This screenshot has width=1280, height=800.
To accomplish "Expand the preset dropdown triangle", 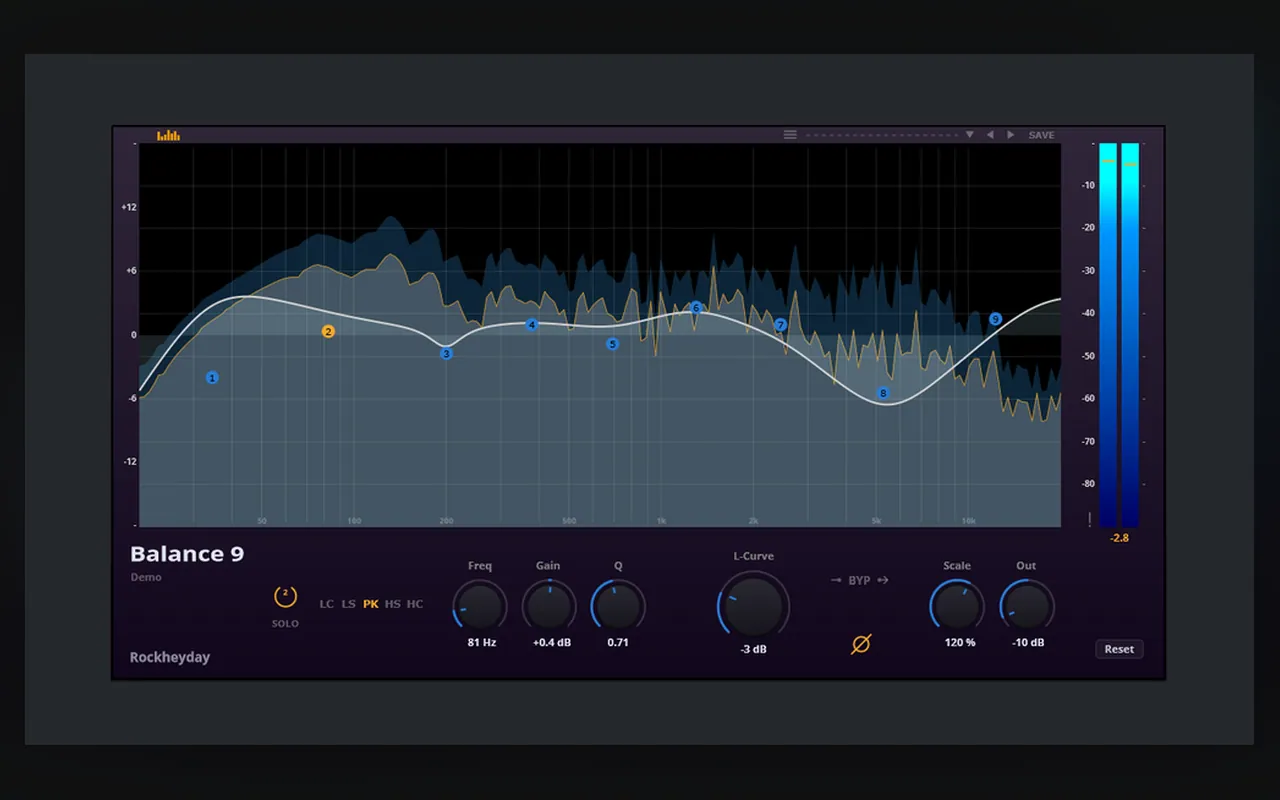I will click(969, 135).
